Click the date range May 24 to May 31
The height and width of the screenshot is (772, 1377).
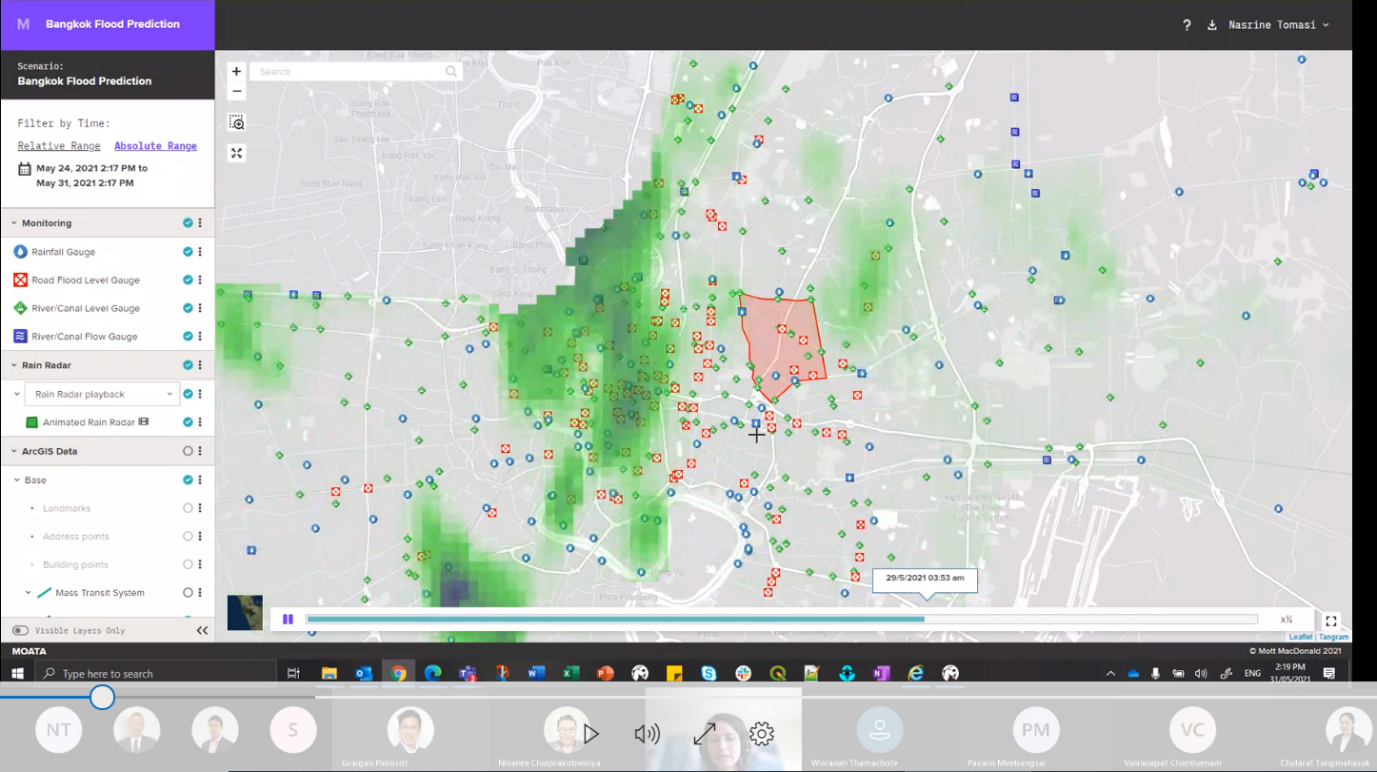click(92, 176)
